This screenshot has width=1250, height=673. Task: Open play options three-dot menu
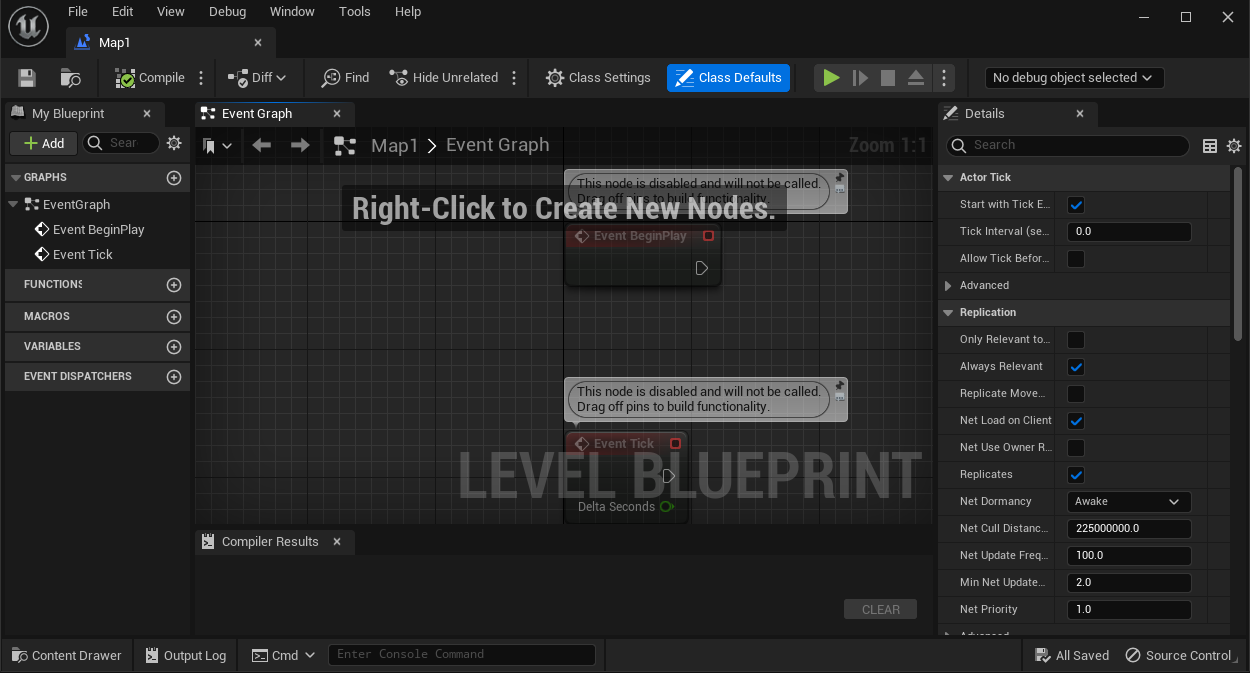pyautogui.click(x=943, y=78)
